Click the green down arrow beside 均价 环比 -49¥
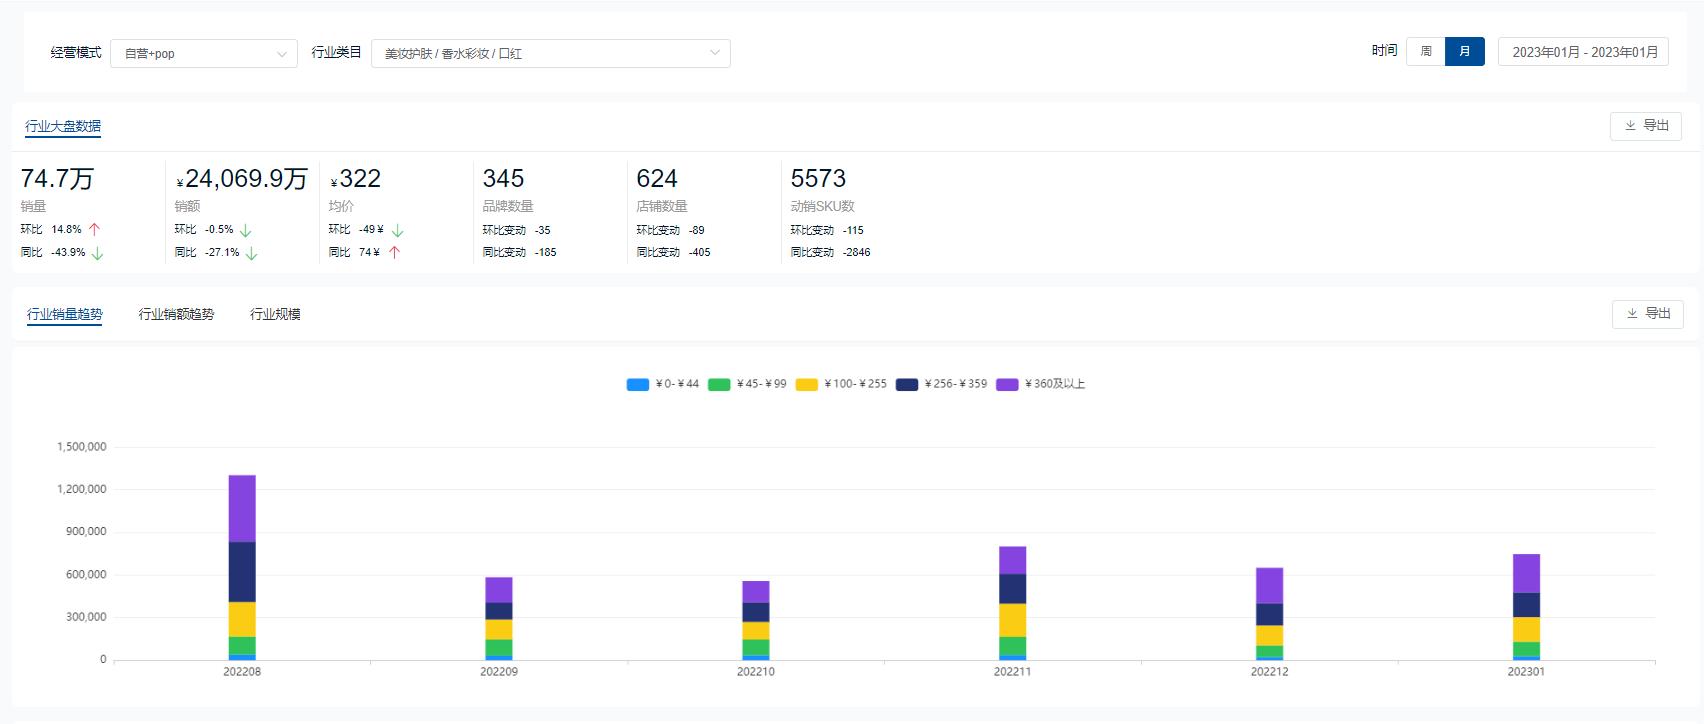This screenshot has height=724, width=1704. (x=397, y=230)
